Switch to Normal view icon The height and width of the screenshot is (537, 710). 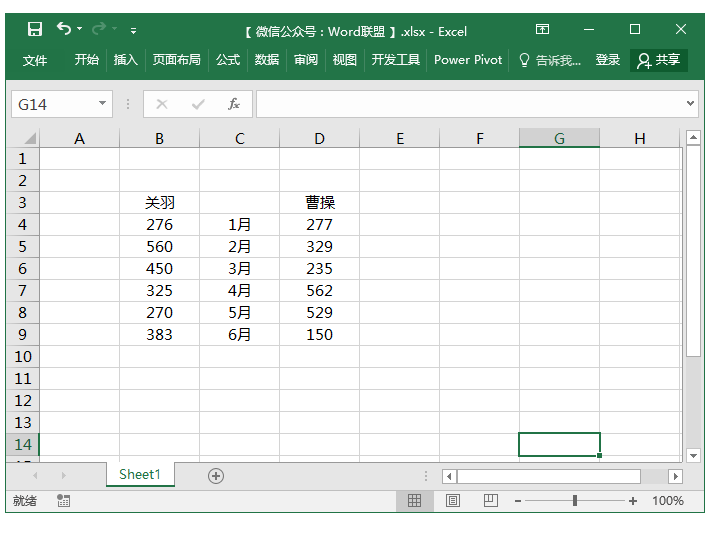coord(414,500)
